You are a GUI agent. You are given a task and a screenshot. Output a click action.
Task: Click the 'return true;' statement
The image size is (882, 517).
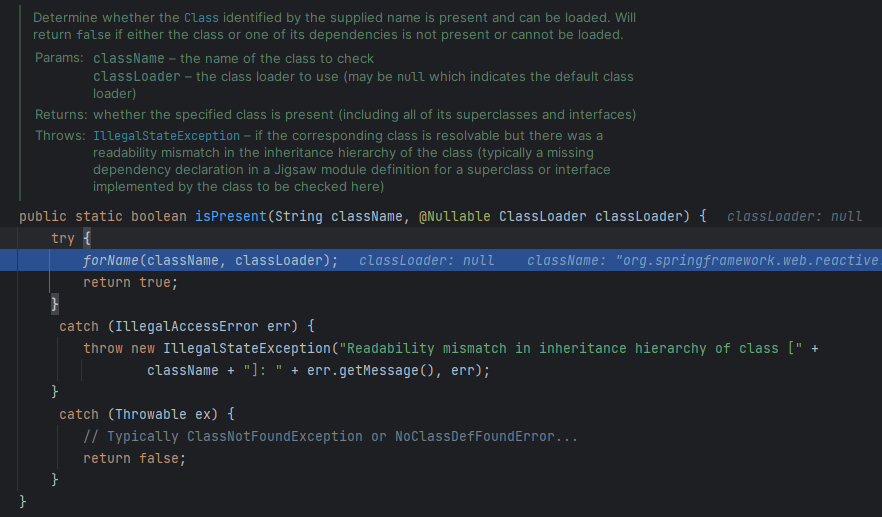tap(130, 282)
